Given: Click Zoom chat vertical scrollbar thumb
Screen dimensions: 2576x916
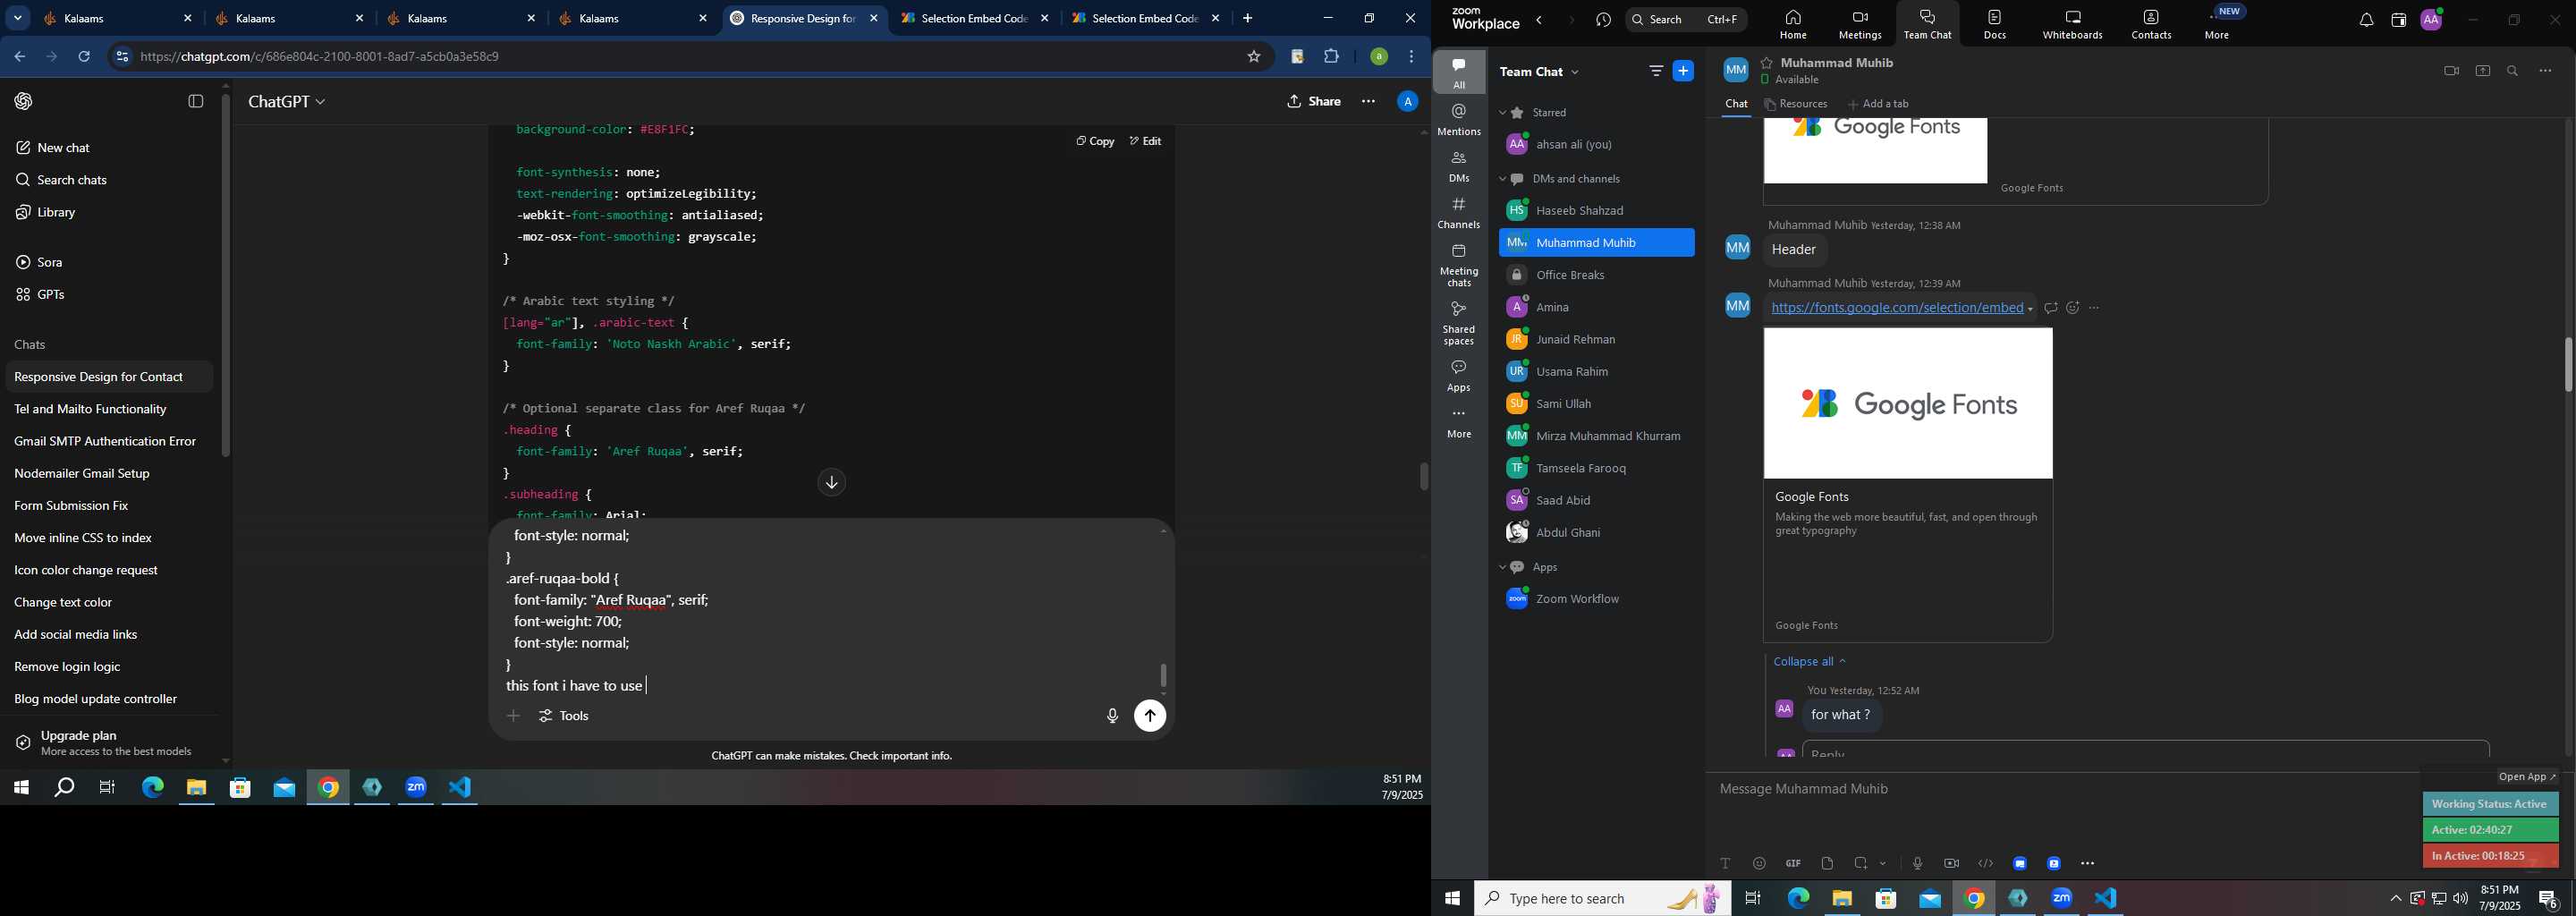Looking at the screenshot, I should (2568, 365).
